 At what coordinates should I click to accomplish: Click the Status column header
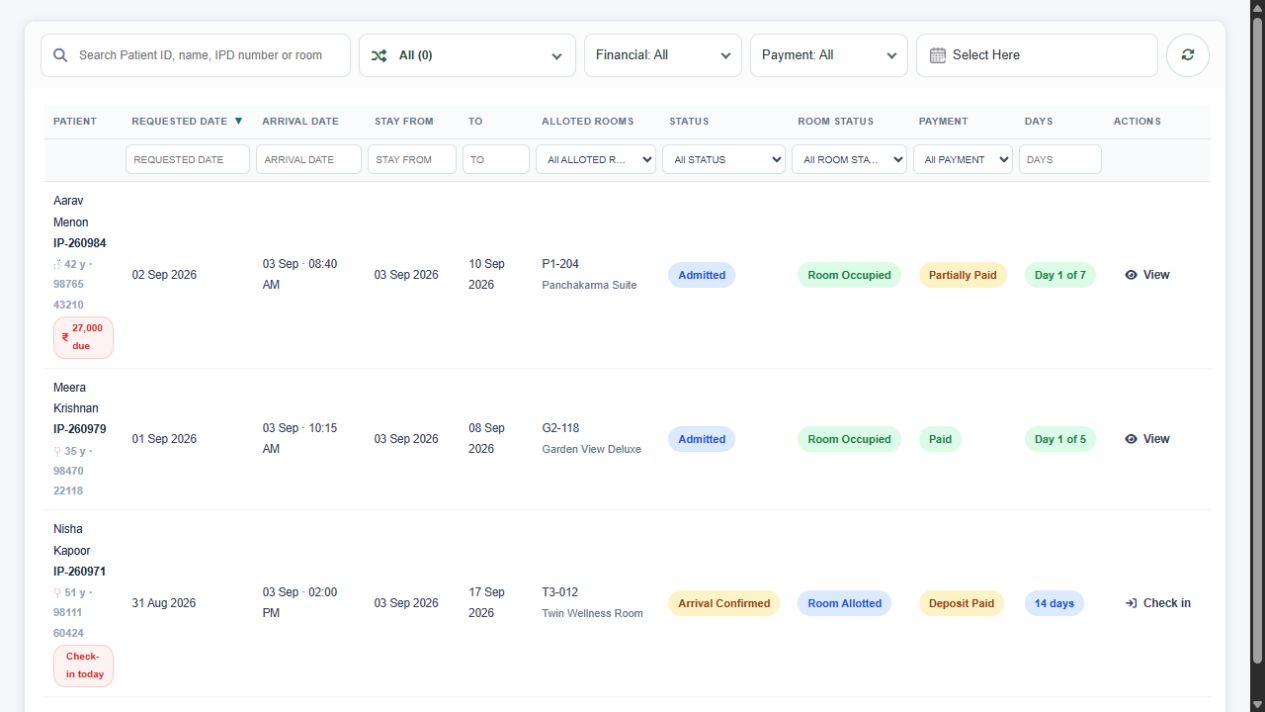[x=689, y=121]
